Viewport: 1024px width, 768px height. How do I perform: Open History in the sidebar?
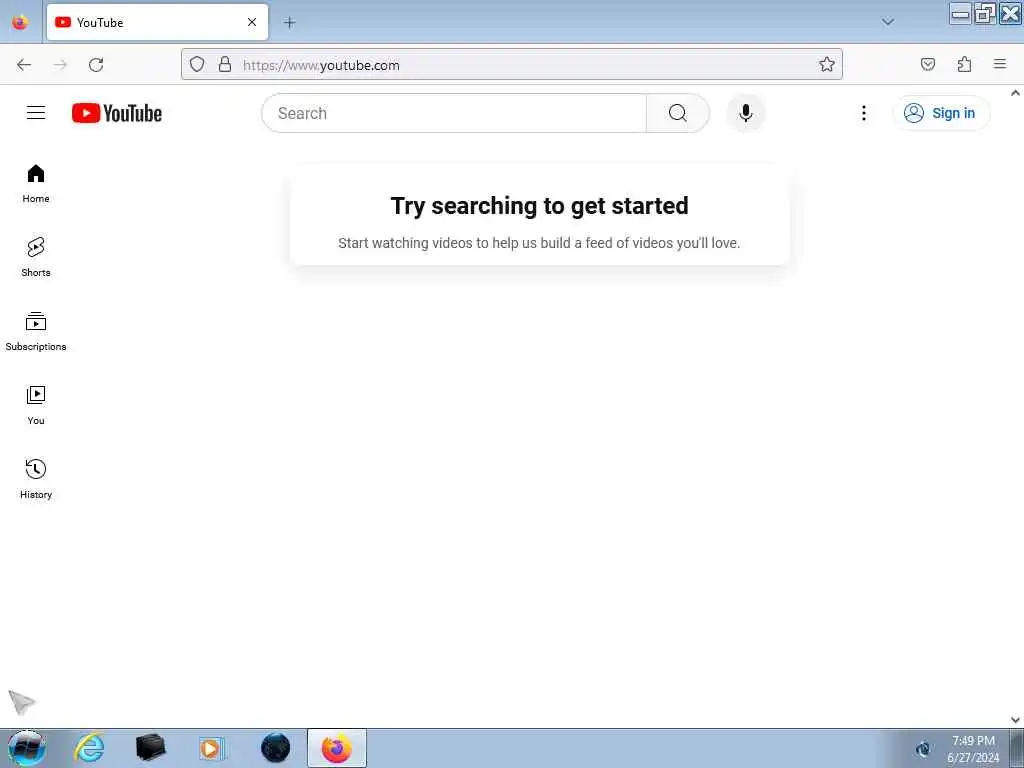click(36, 479)
